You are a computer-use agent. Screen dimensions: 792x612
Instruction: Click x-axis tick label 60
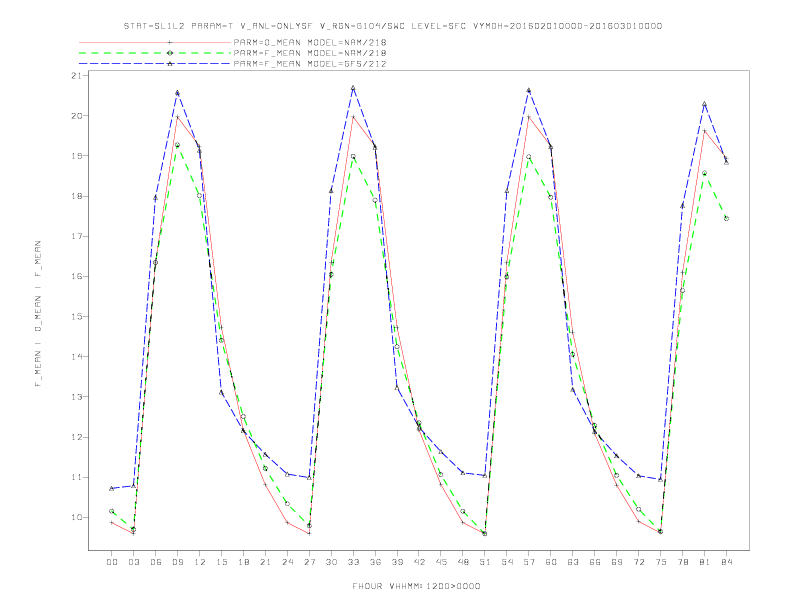click(x=551, y=562)
